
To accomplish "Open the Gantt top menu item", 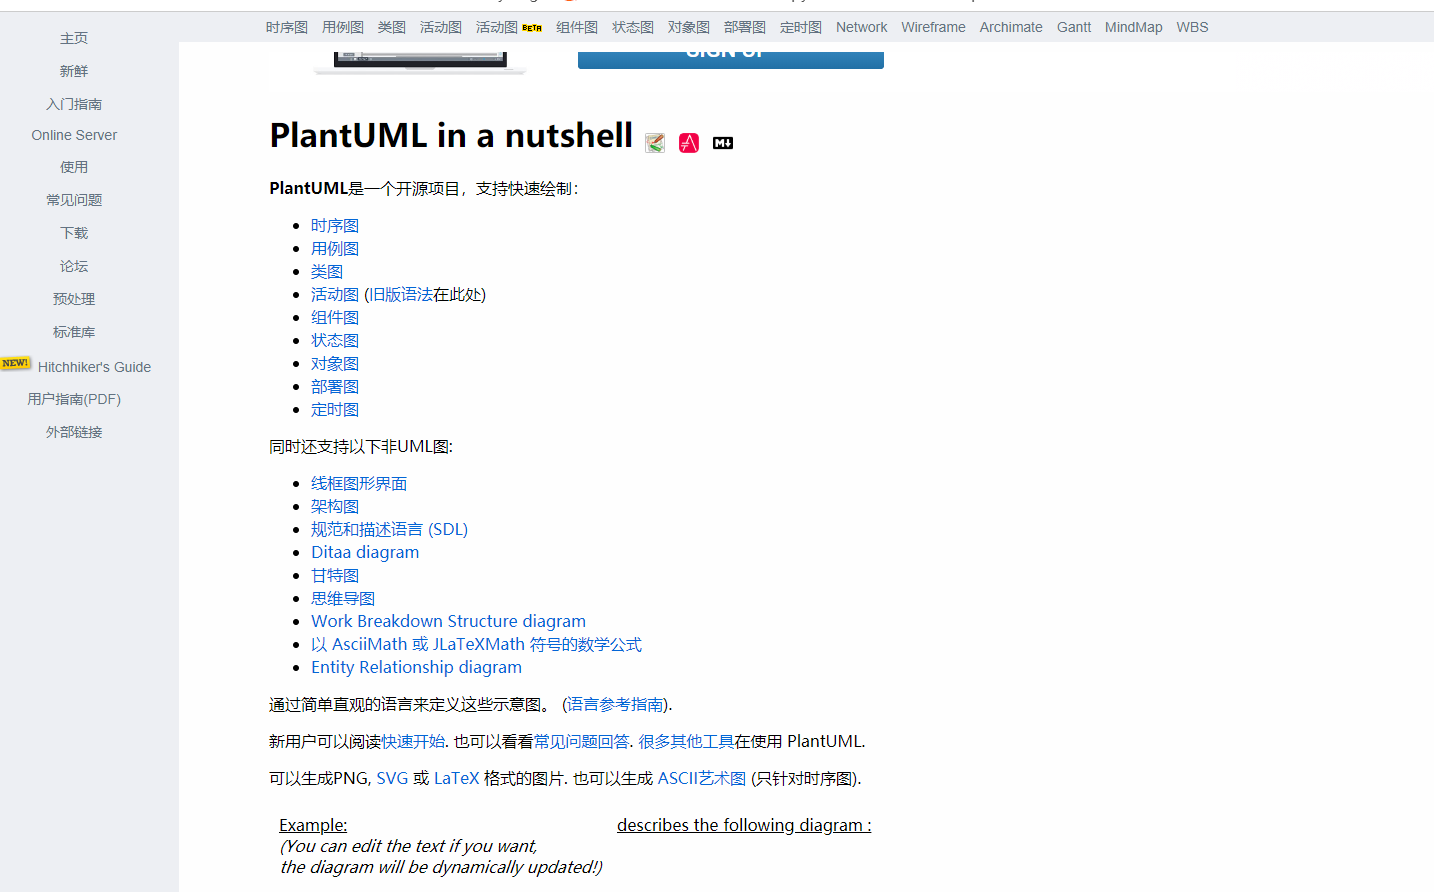I will (1074, 27).
